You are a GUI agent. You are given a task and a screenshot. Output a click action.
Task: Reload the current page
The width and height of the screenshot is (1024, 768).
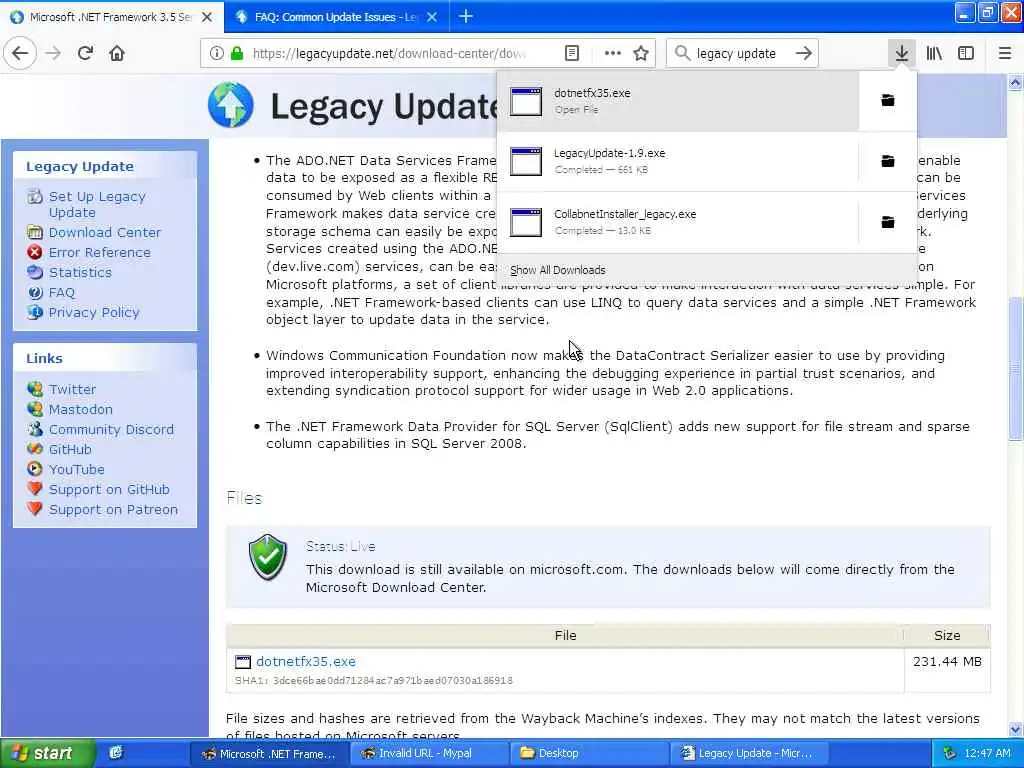click(x=85, y=53)
